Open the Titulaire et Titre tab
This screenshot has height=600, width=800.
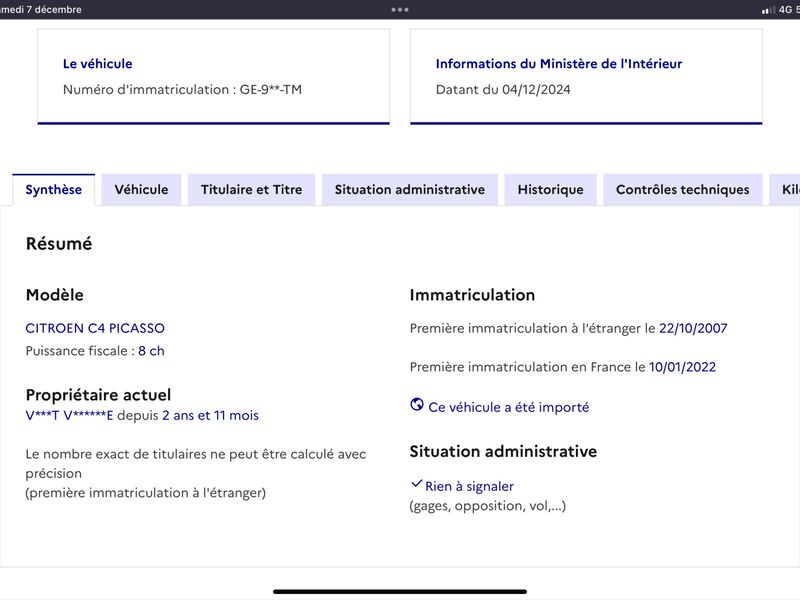click(252, 190)
